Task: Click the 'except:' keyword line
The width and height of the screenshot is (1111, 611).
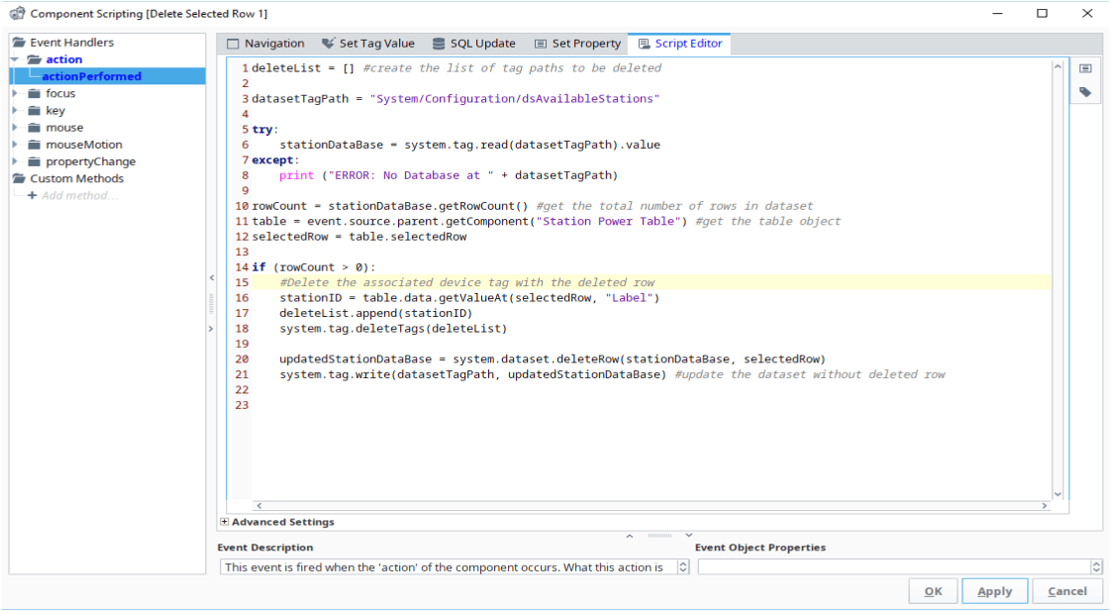Action: tap(276, 160)
